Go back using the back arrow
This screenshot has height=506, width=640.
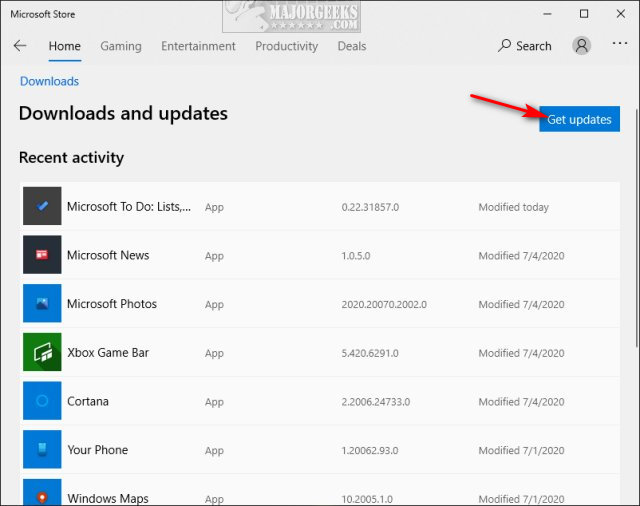click(x=20, y=46)
